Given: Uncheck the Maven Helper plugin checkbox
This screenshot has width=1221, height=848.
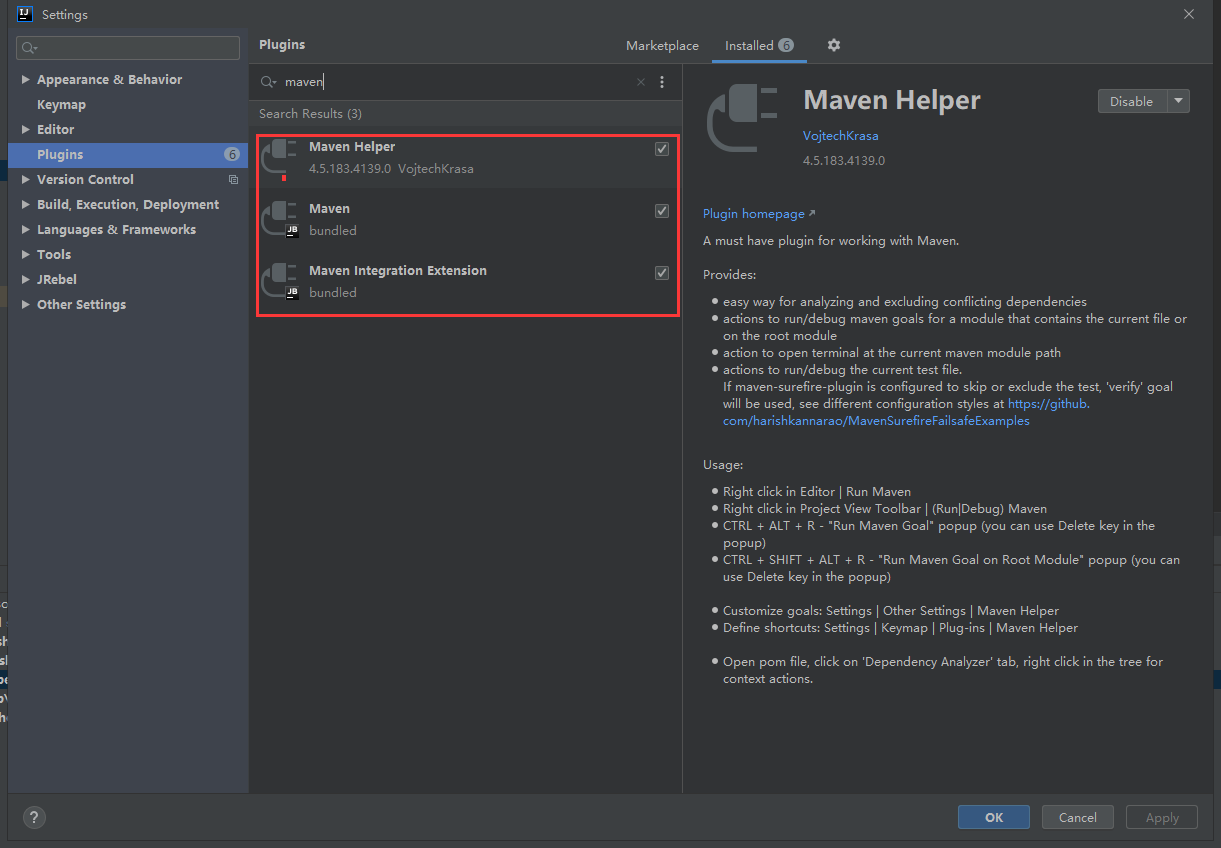Looking at the screenshot, I should point(662,148).
